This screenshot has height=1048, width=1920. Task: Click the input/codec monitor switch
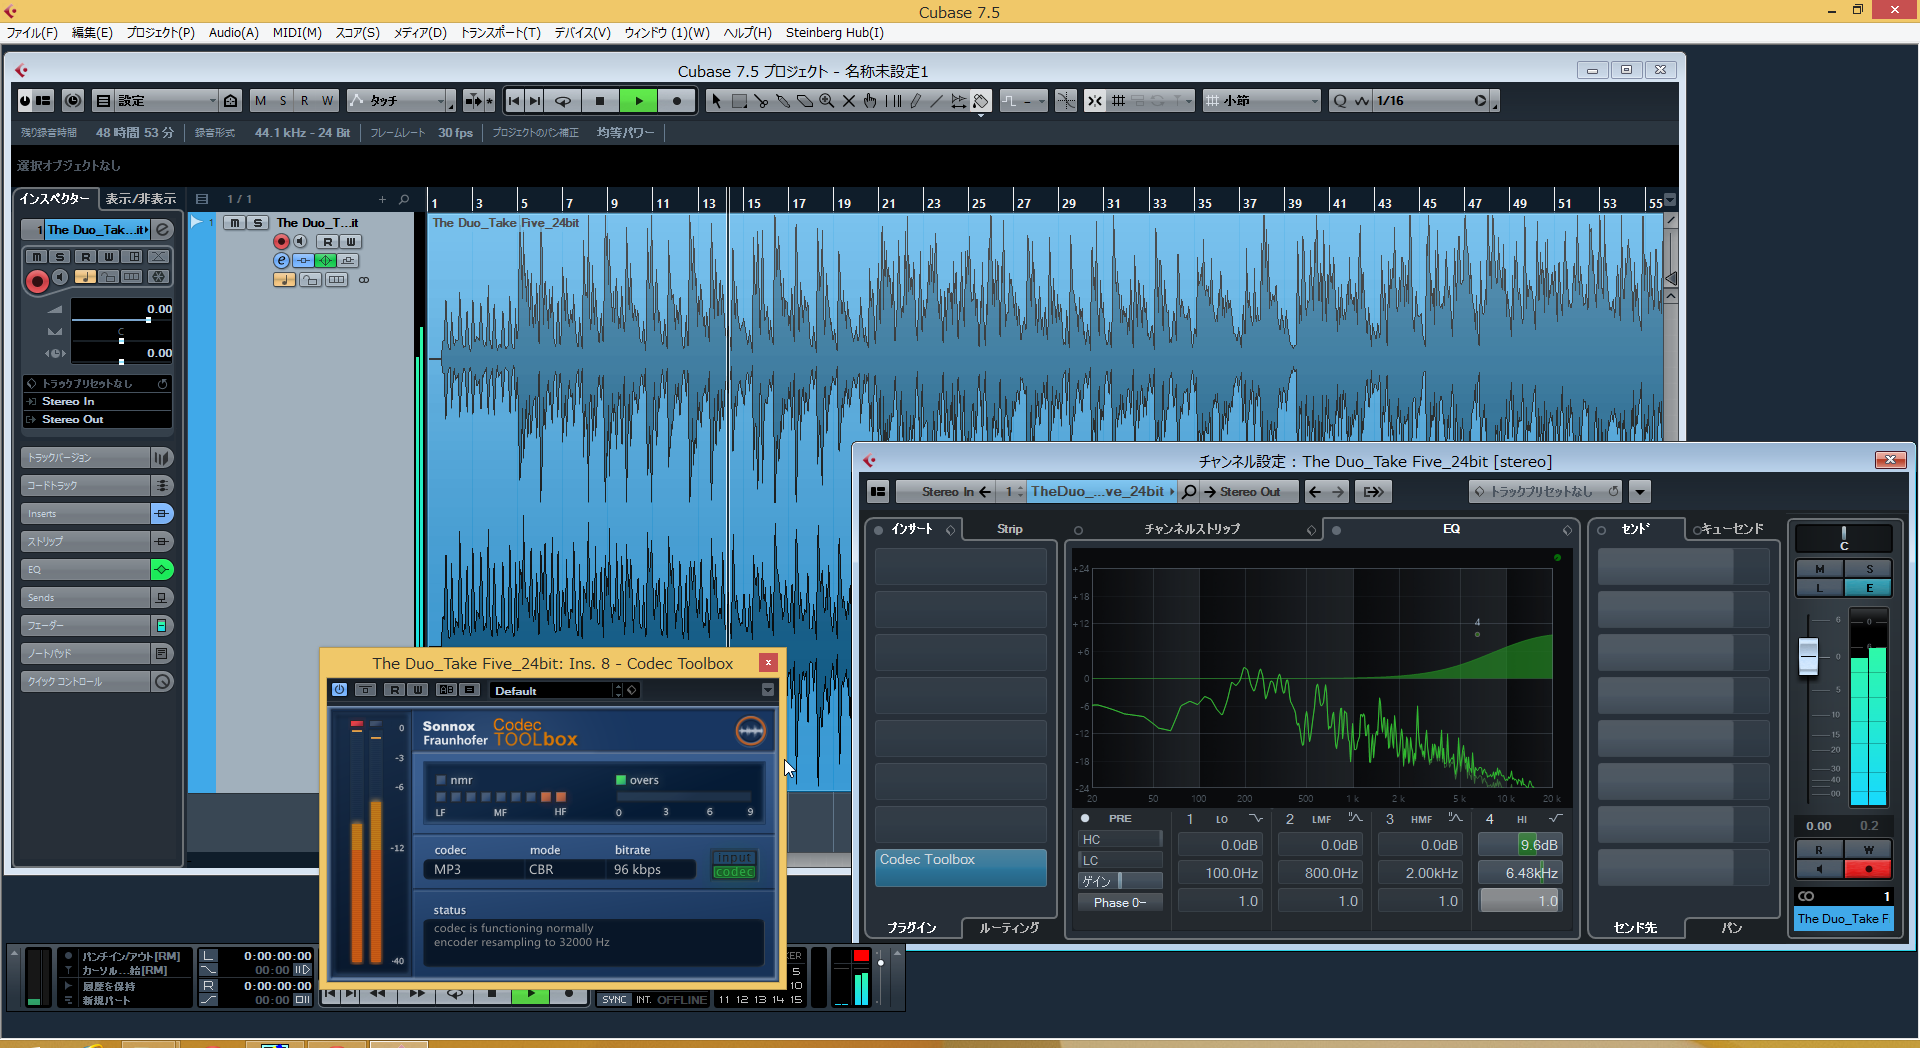734,865
